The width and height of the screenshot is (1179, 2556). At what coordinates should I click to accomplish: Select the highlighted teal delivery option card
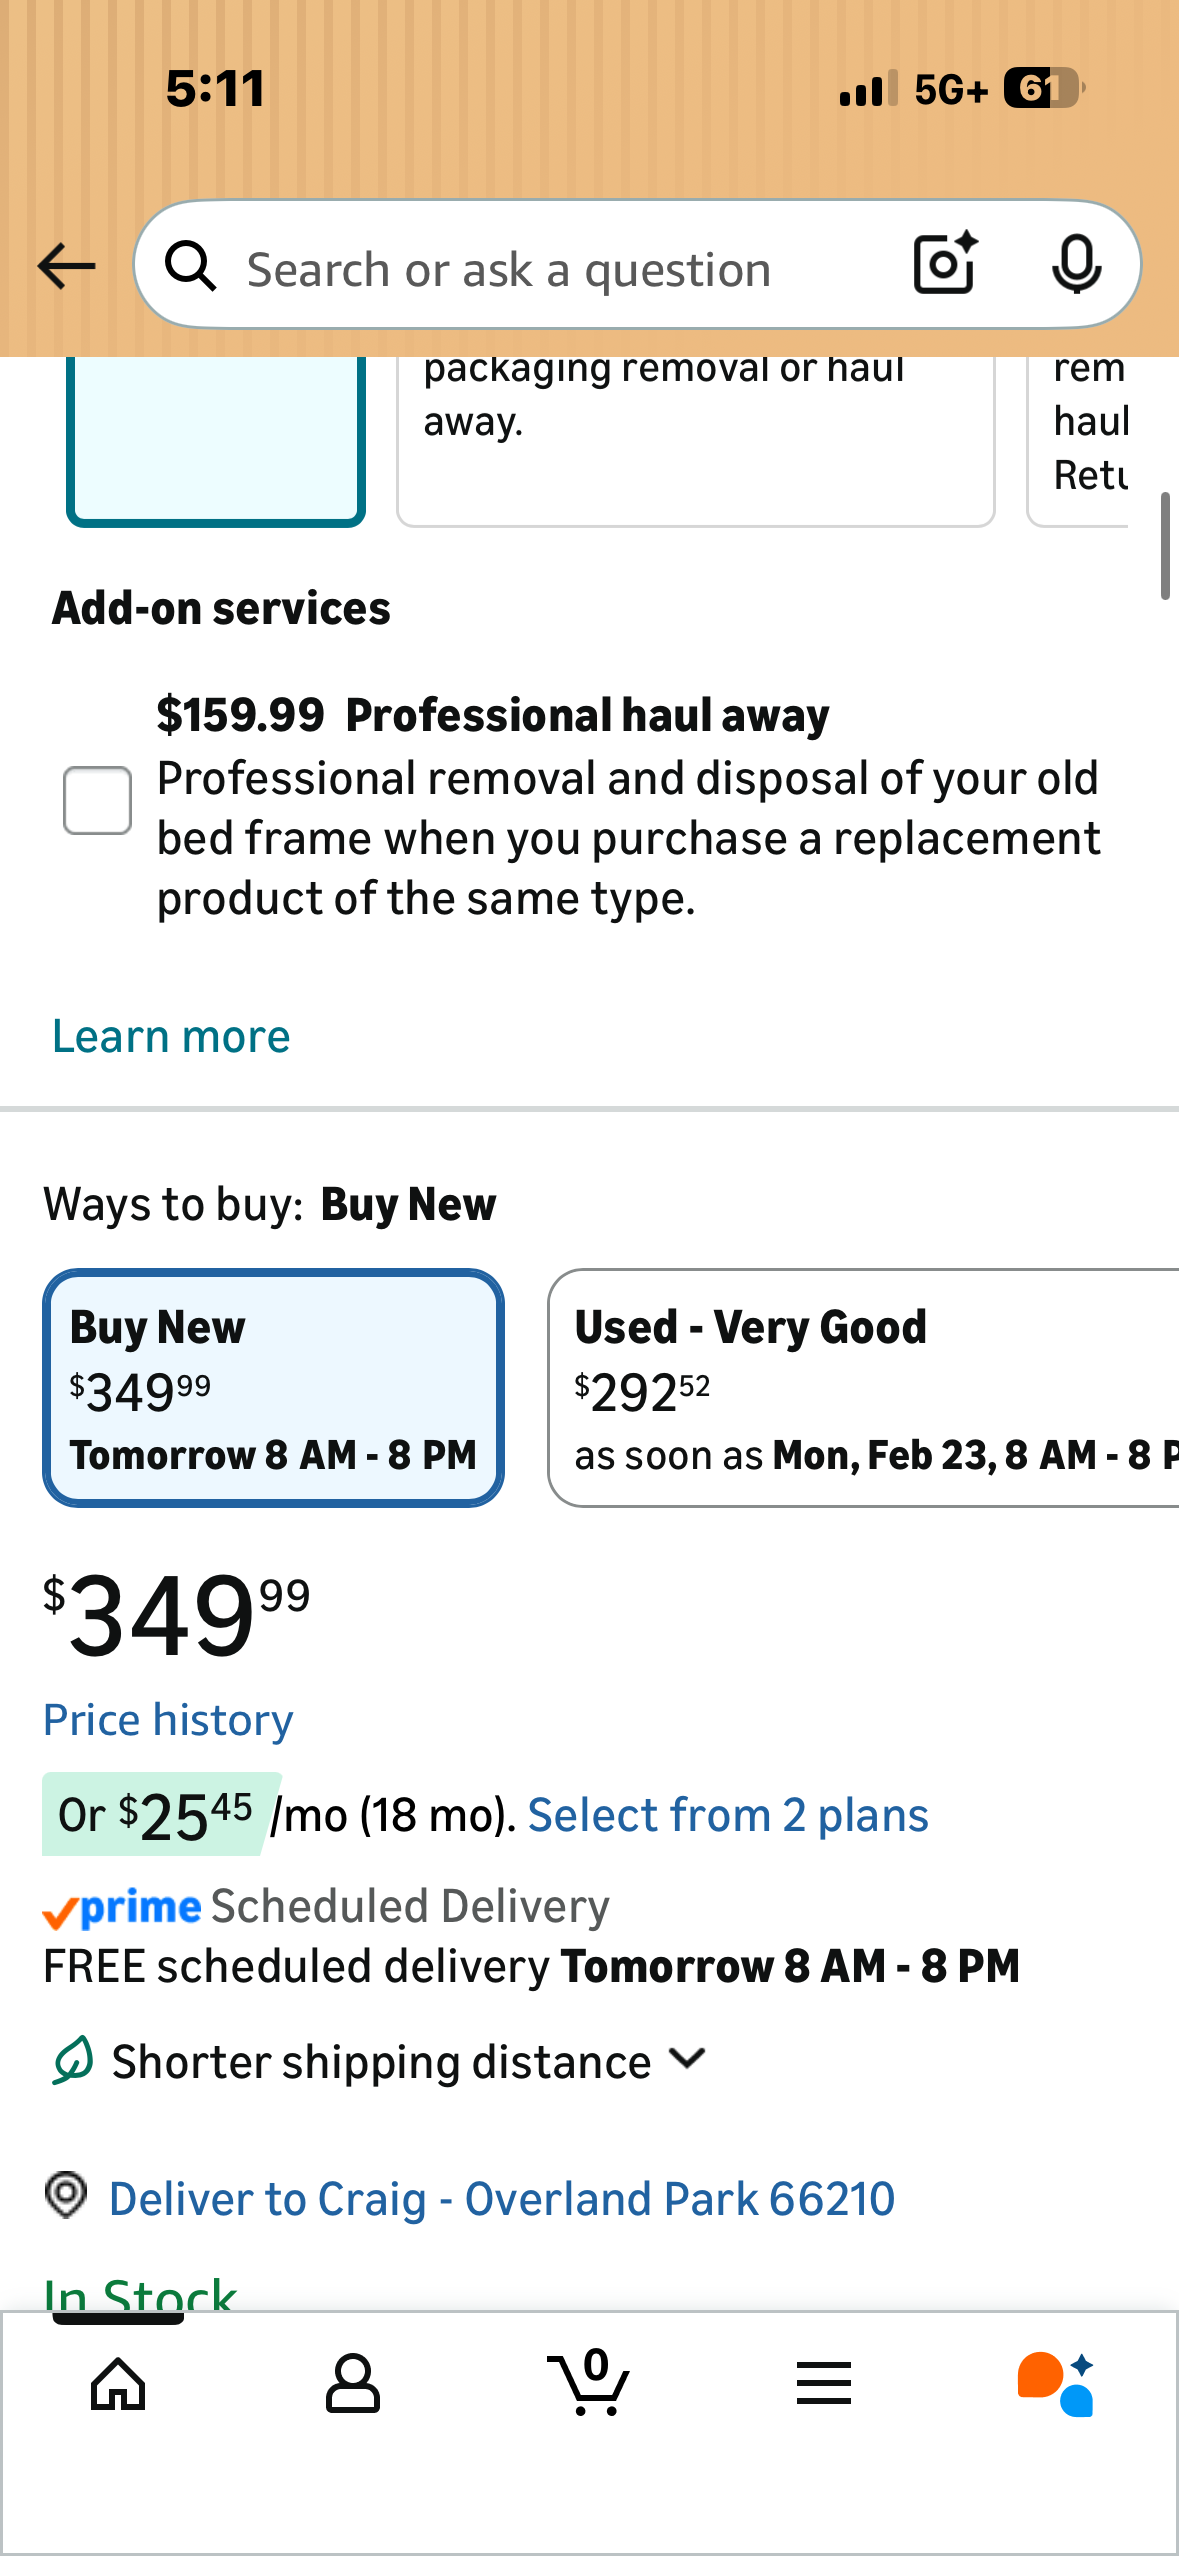click(215, 440)
